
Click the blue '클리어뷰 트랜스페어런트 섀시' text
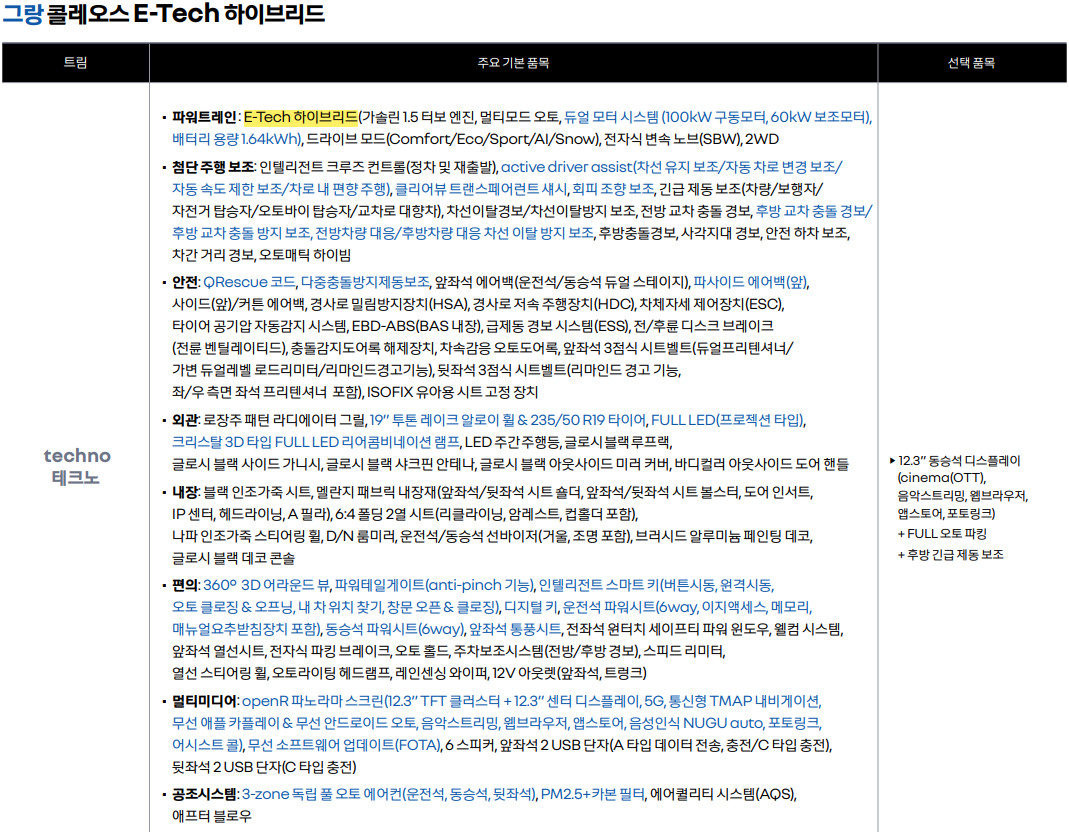[x=481, y=189]
